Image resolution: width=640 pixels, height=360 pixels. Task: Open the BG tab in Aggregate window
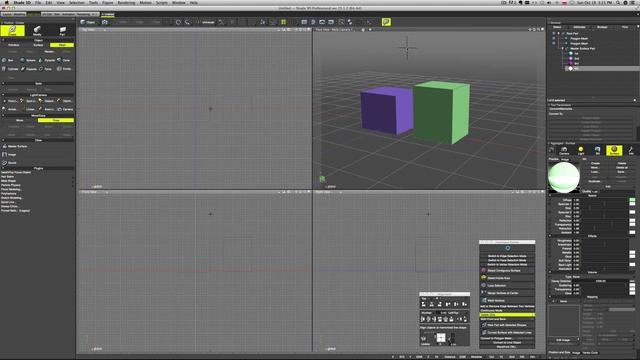[598, 151]
